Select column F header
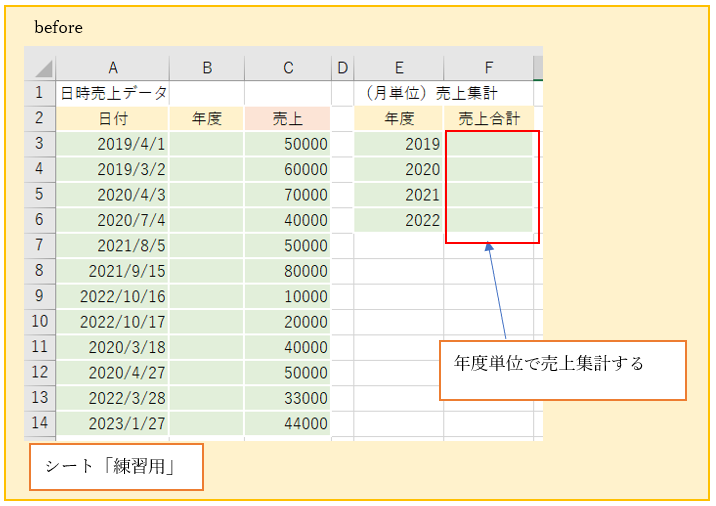Image resolution: width=716 pixels, height=506 pixels. coord(489,68)
